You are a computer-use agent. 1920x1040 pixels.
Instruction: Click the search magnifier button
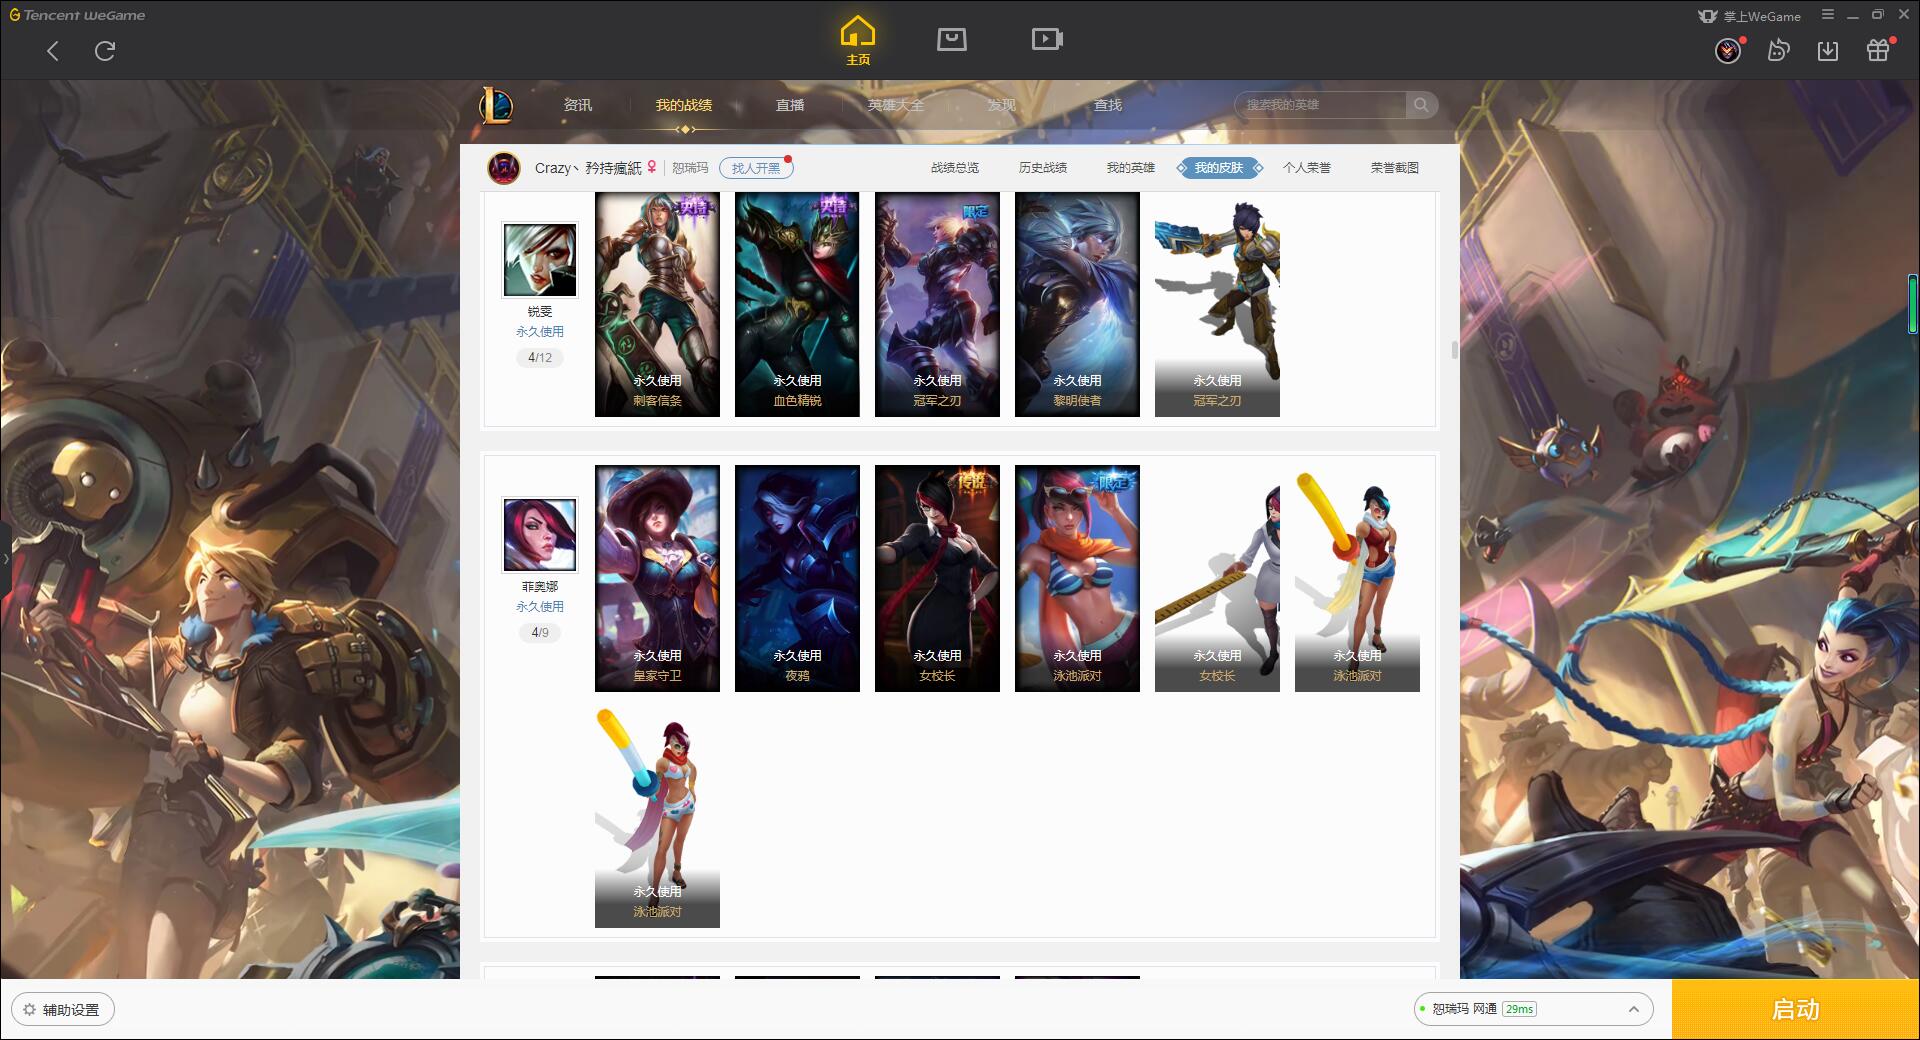[x=1421, y=105]
